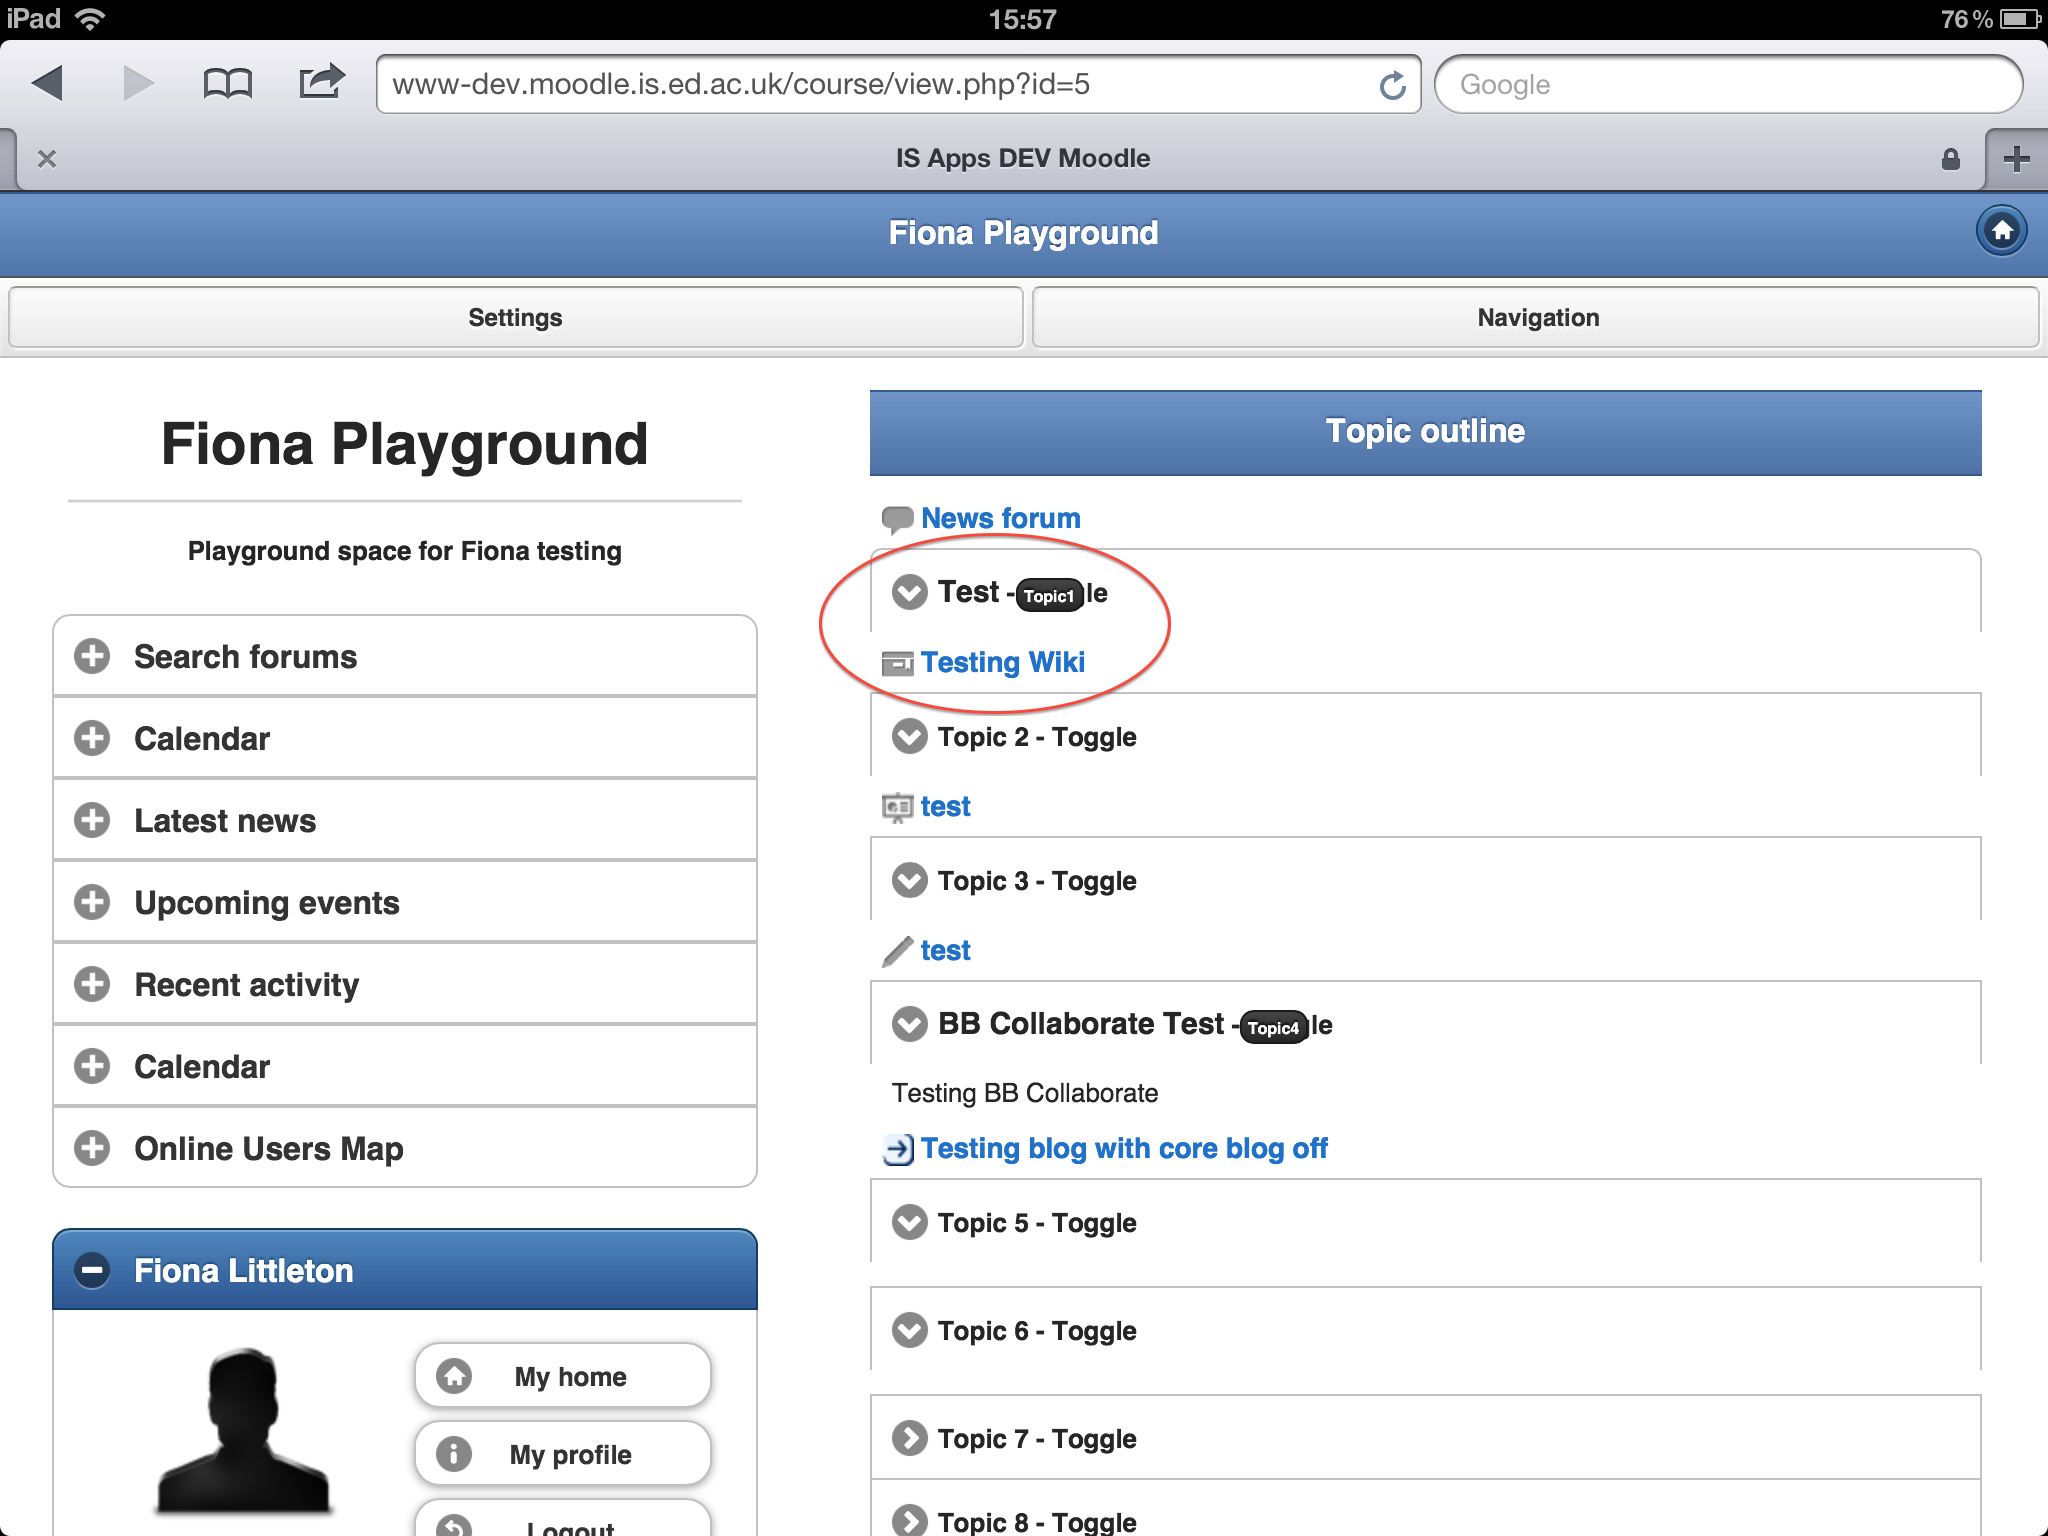
Task: Click the Upcoming events expand icon
Action: pos(92,902)
